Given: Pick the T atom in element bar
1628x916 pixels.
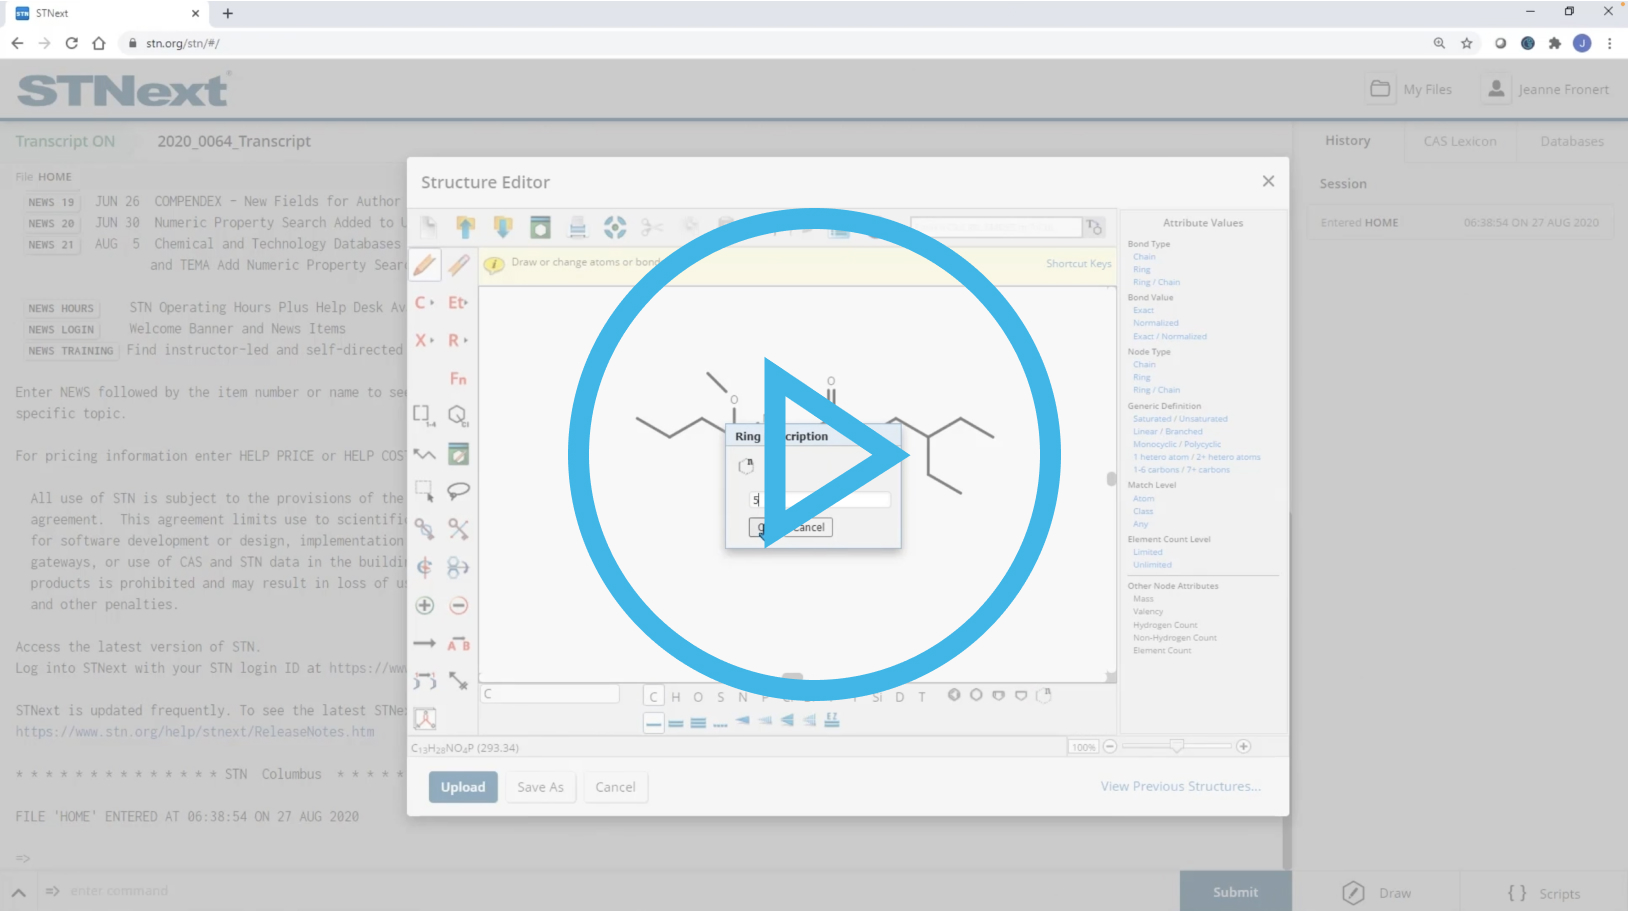Looking at the screenshot, I should click(922, 697).
